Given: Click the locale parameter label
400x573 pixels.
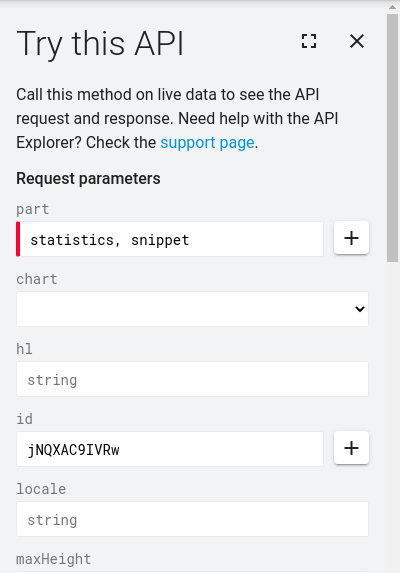Looking at the screenshot, I should [x=41, y=489].
